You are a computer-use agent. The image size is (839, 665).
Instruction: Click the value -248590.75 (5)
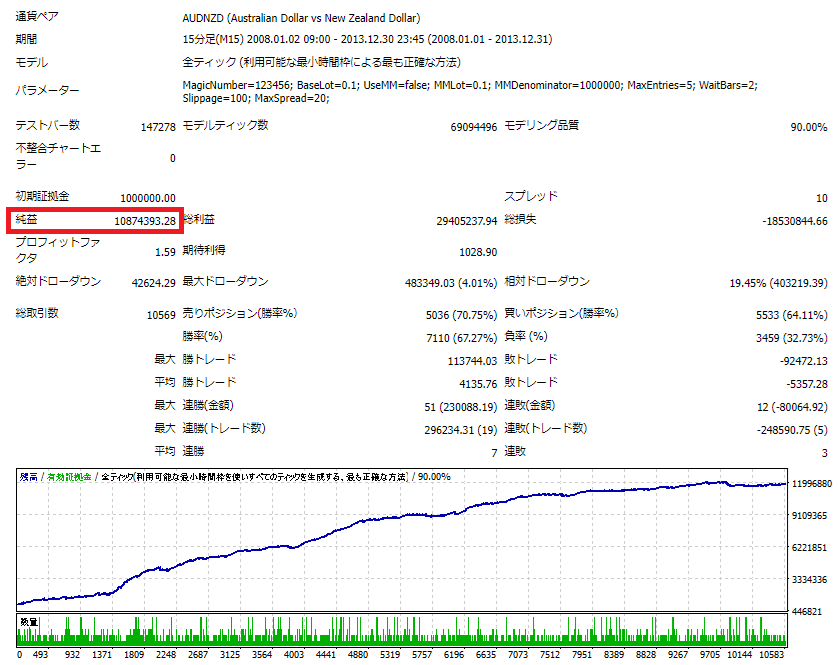coord(792,430)
